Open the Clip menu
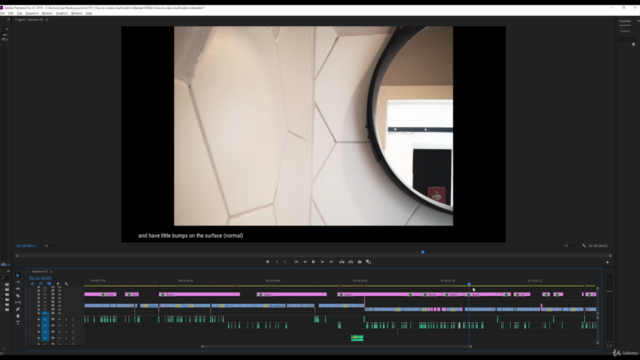This screenshot has height=360, width=640. pos(20,13)
